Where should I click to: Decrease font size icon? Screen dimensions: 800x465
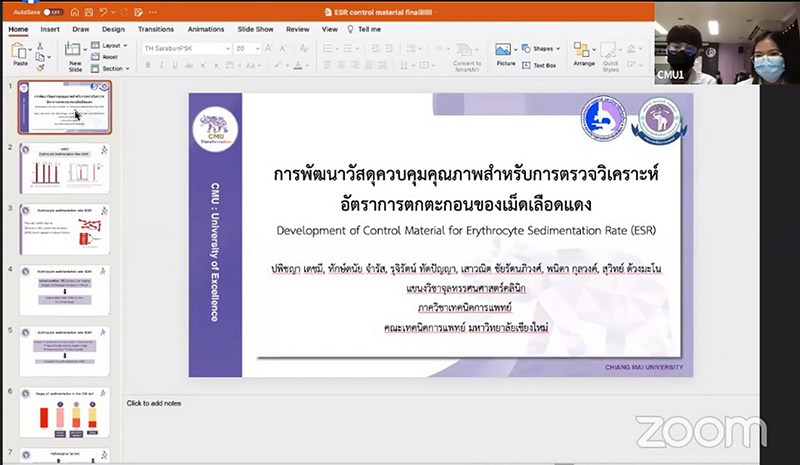[x=283, y=48]
